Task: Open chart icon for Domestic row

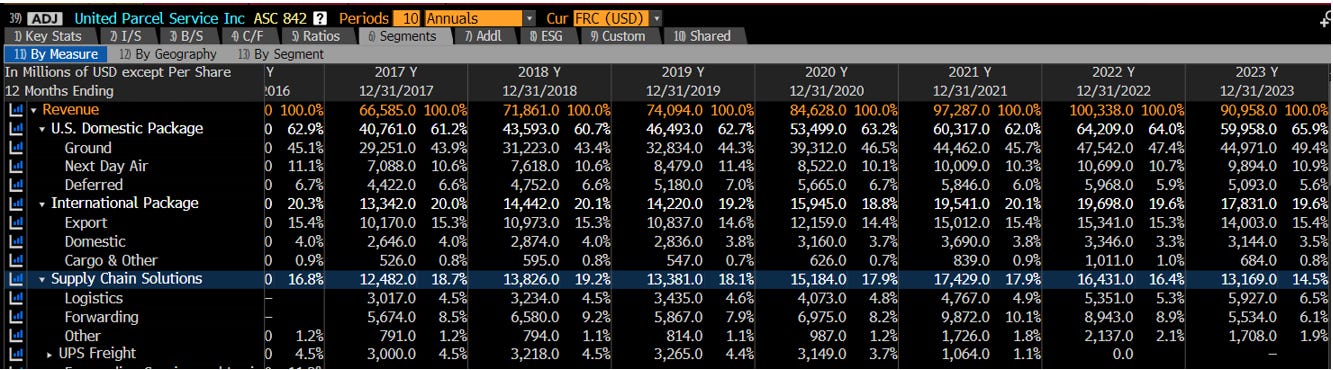Action: (x=15, y=242)
